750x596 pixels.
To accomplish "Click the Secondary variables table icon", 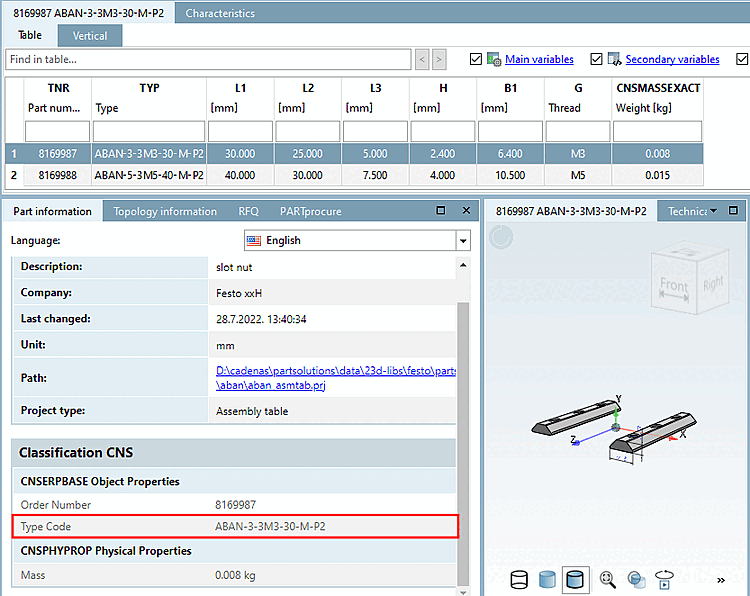I will pyautogui.click(x=615, y=59).
